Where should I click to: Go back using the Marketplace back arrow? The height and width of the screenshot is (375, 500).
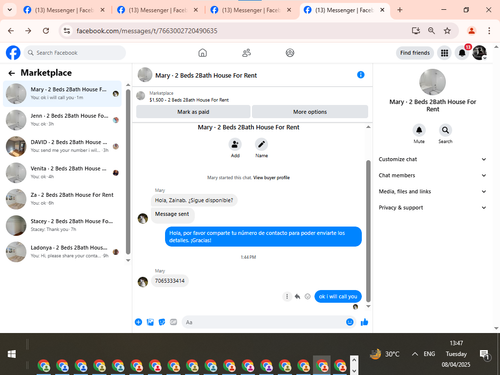pos(12,73)
